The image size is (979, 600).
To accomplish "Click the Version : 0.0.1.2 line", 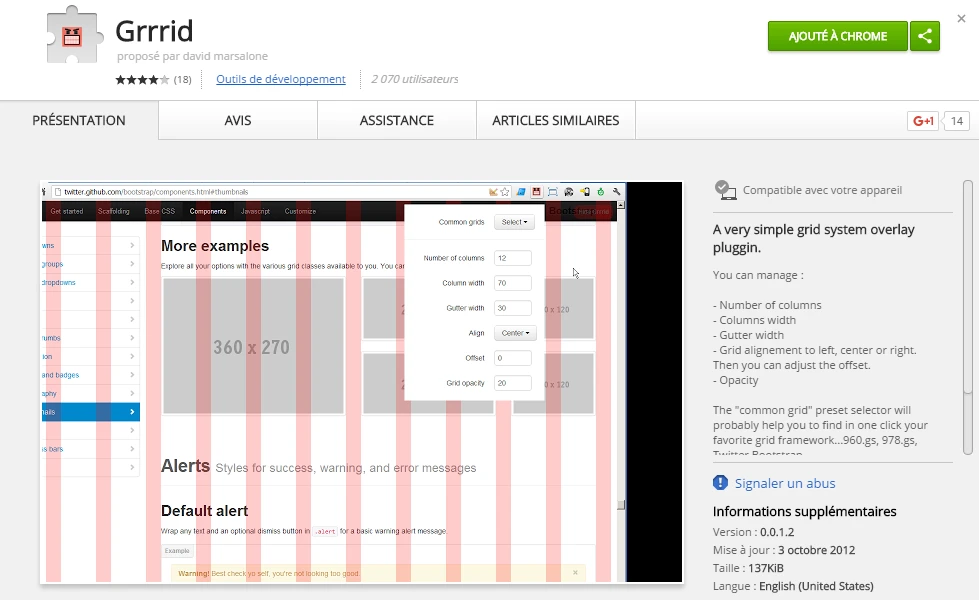I will [x=754, y=532].
